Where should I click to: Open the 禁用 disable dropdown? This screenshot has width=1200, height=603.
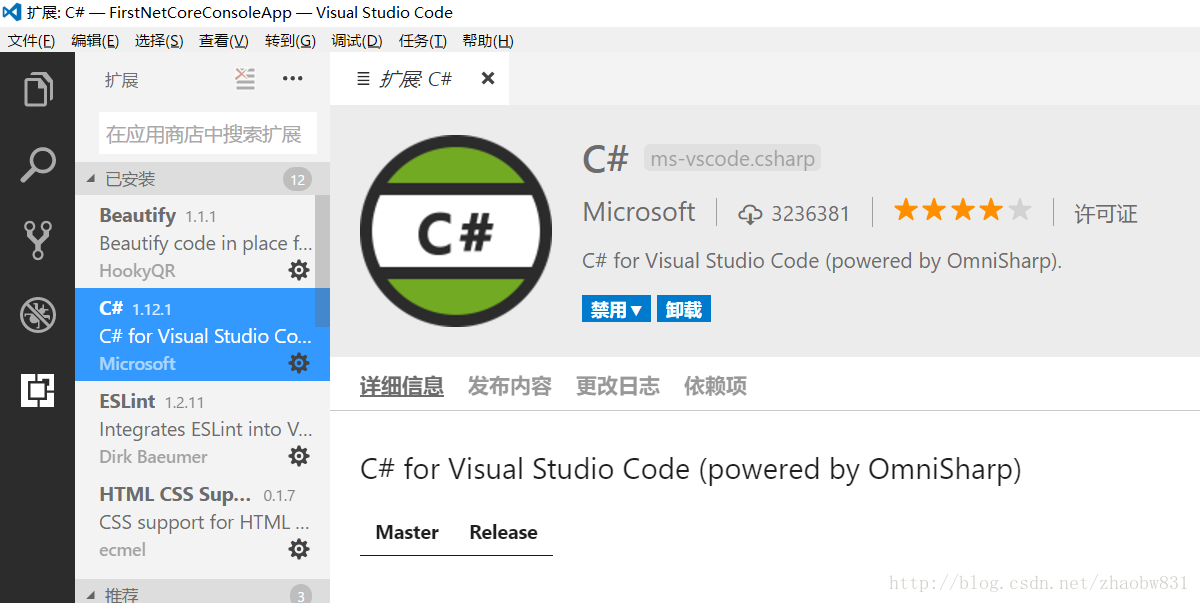point(616,309)
